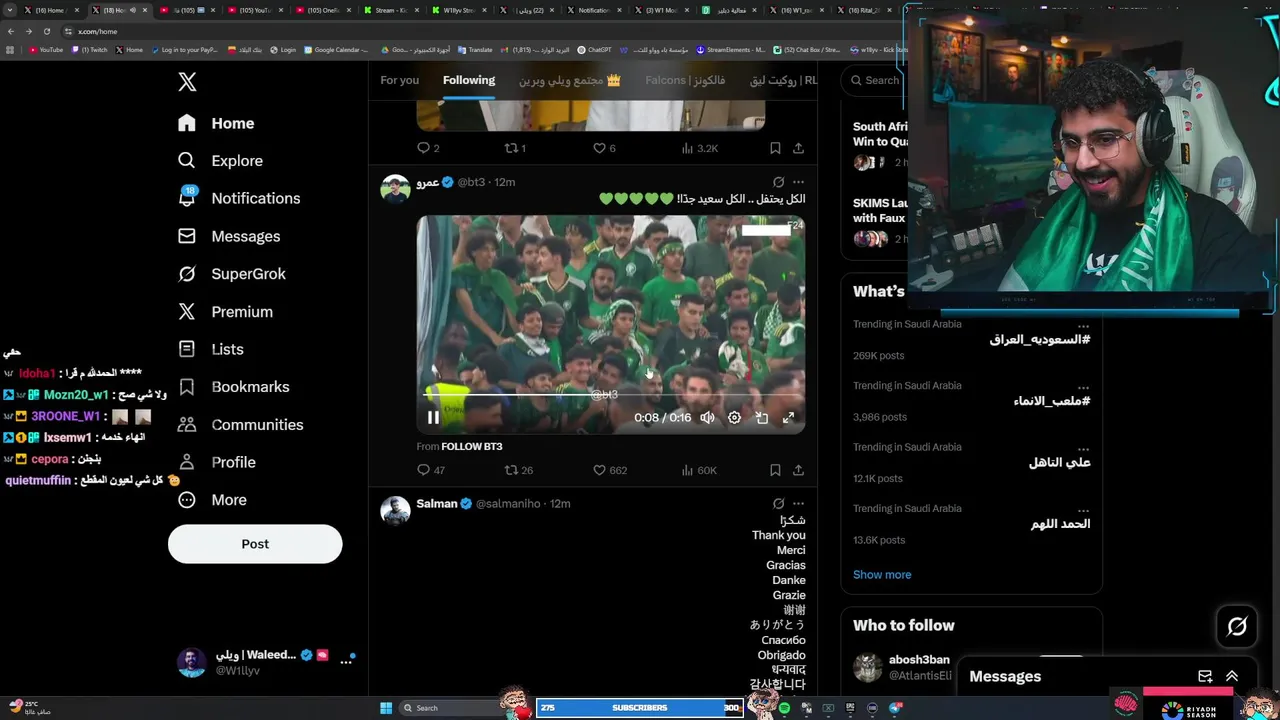Open trending topic #ملعب_الانماء
This screenshot has width=1280, height=720.
coord(1052,401)
